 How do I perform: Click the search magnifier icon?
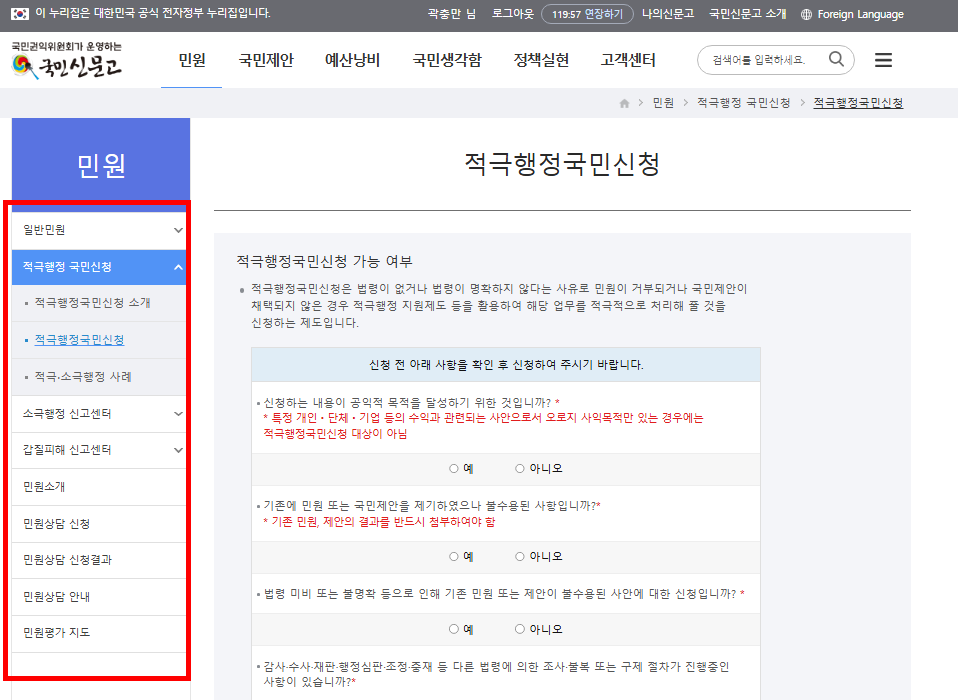coord(836,60)
